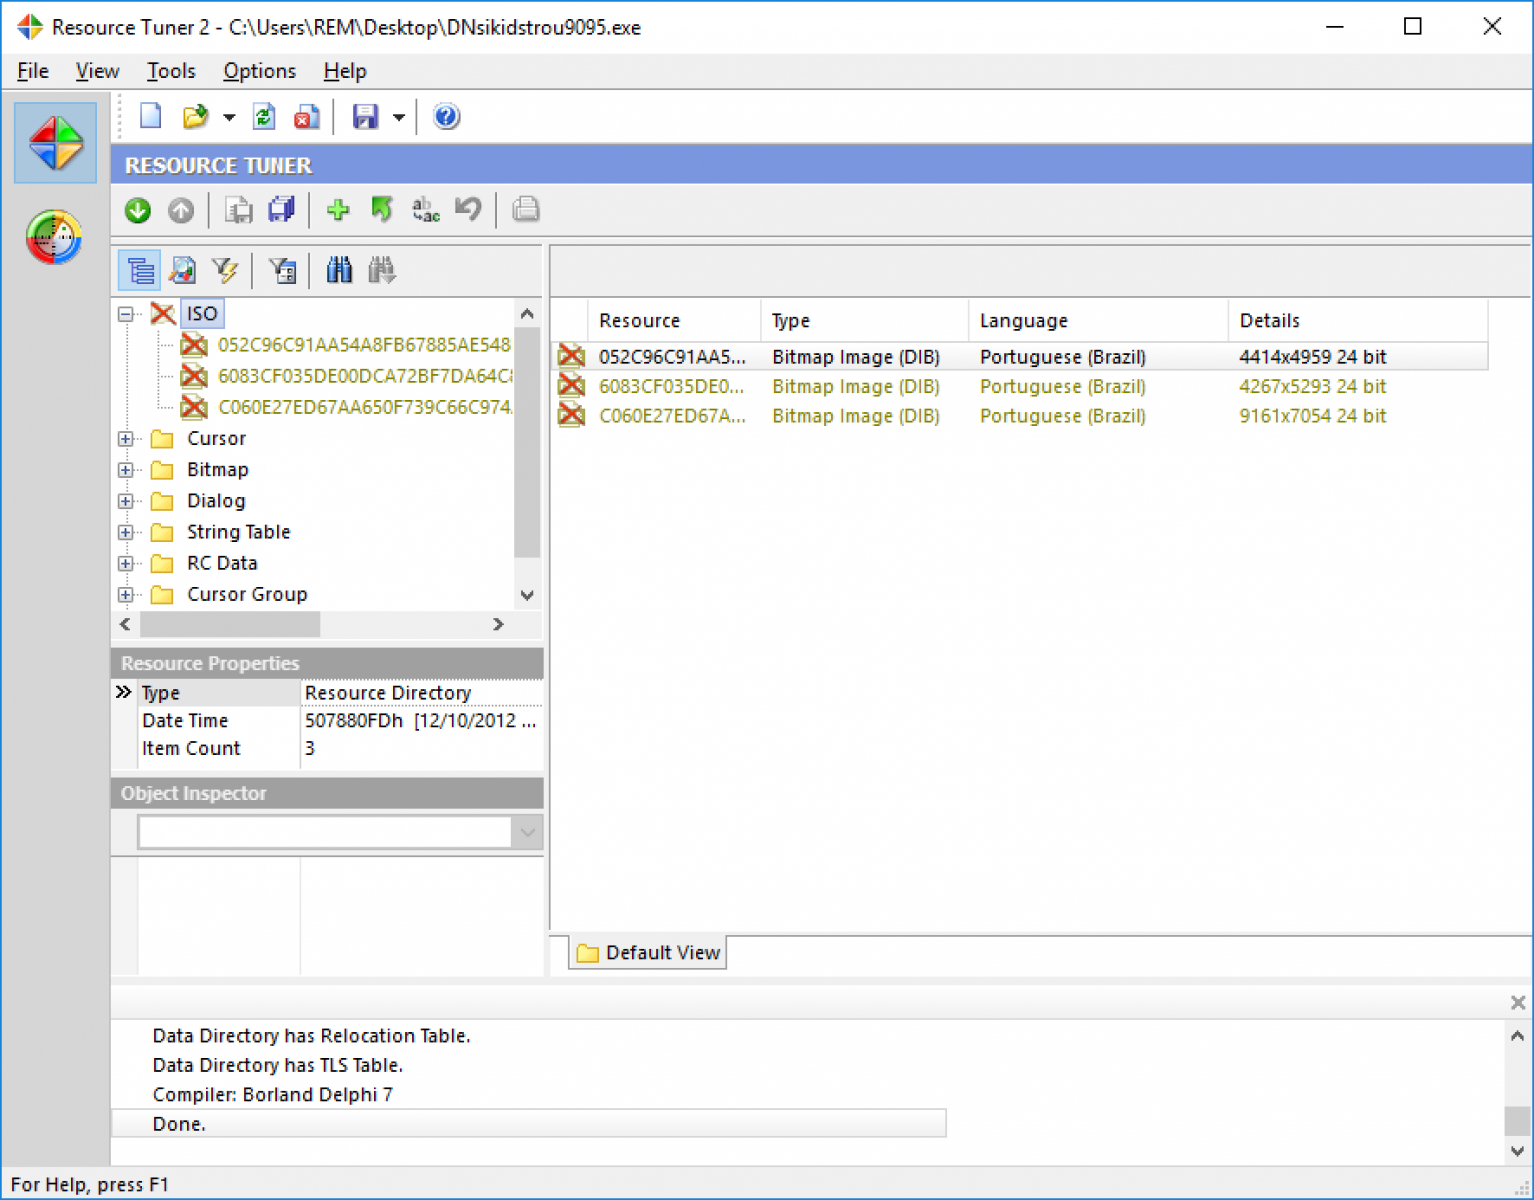Image resolution: width=1534 pixels, height=1200 pixels.
Task: Open dropdown arrow beside Open folder icon
Action: pyautogui.click(x=229, y=118)
